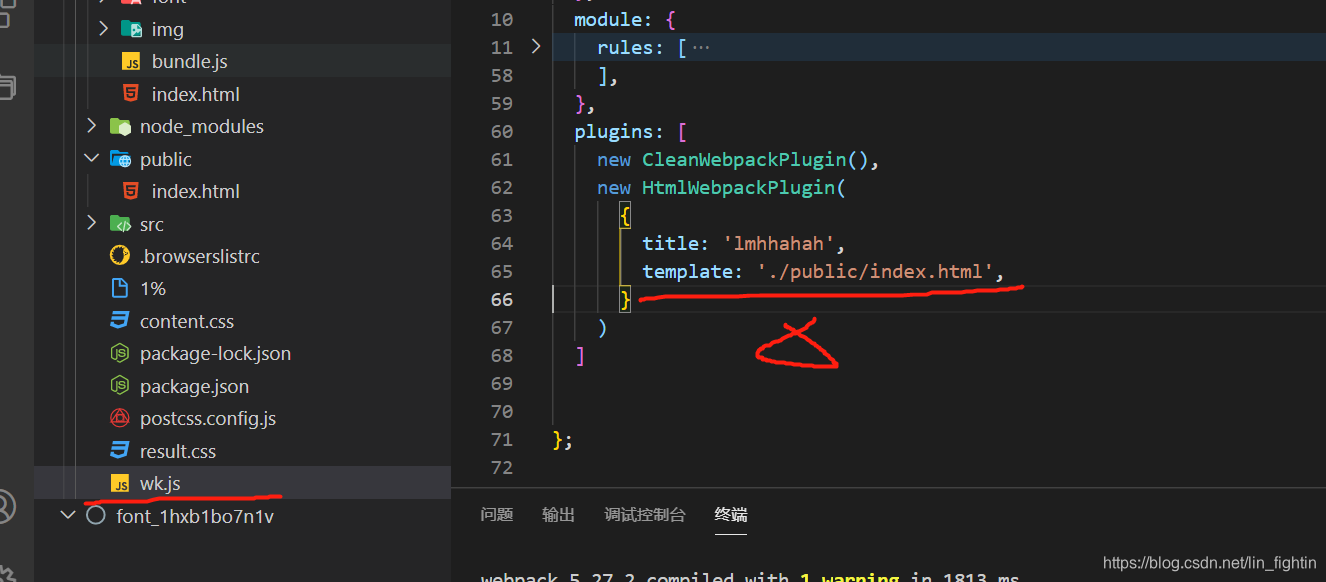The height and width of the screenshot is (582, 1326).
Task: Click the public folder globe icon
Action: pyautogui.click(x=120, y=159)
